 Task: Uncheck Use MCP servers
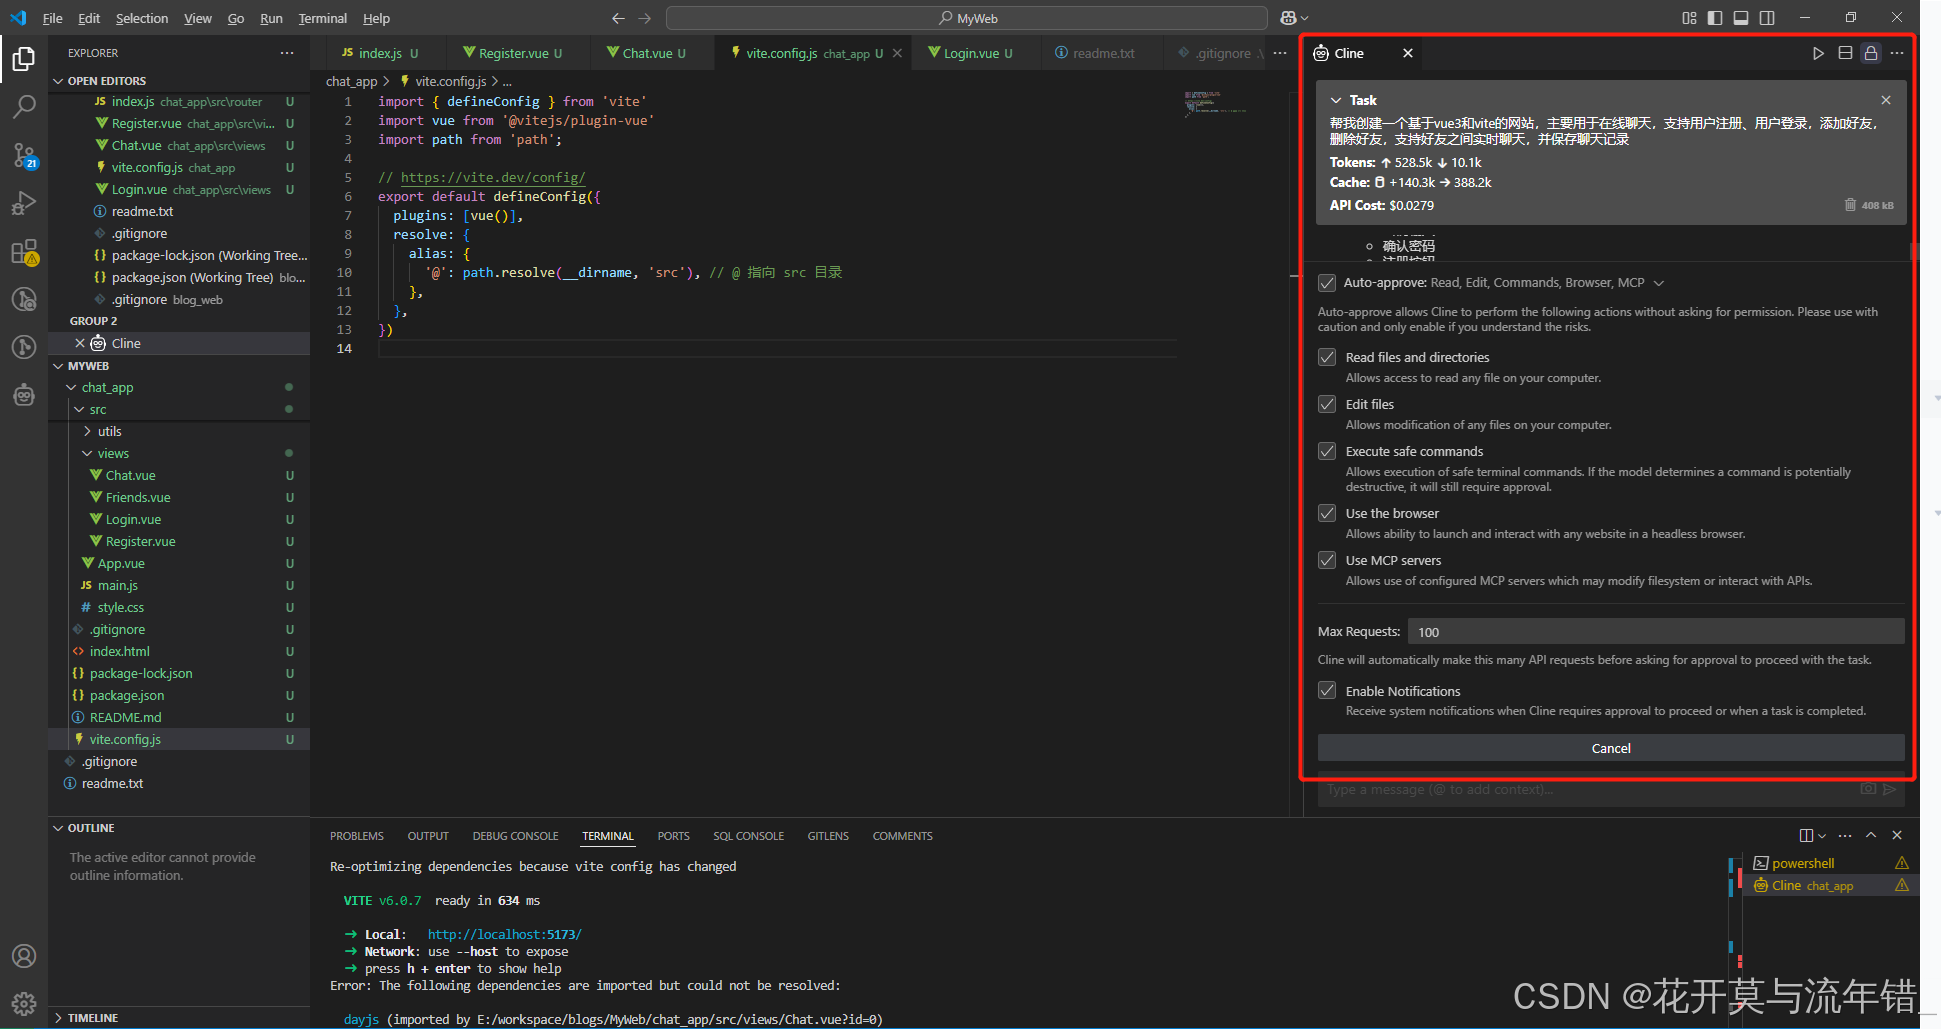click(x=1327, y=560)
